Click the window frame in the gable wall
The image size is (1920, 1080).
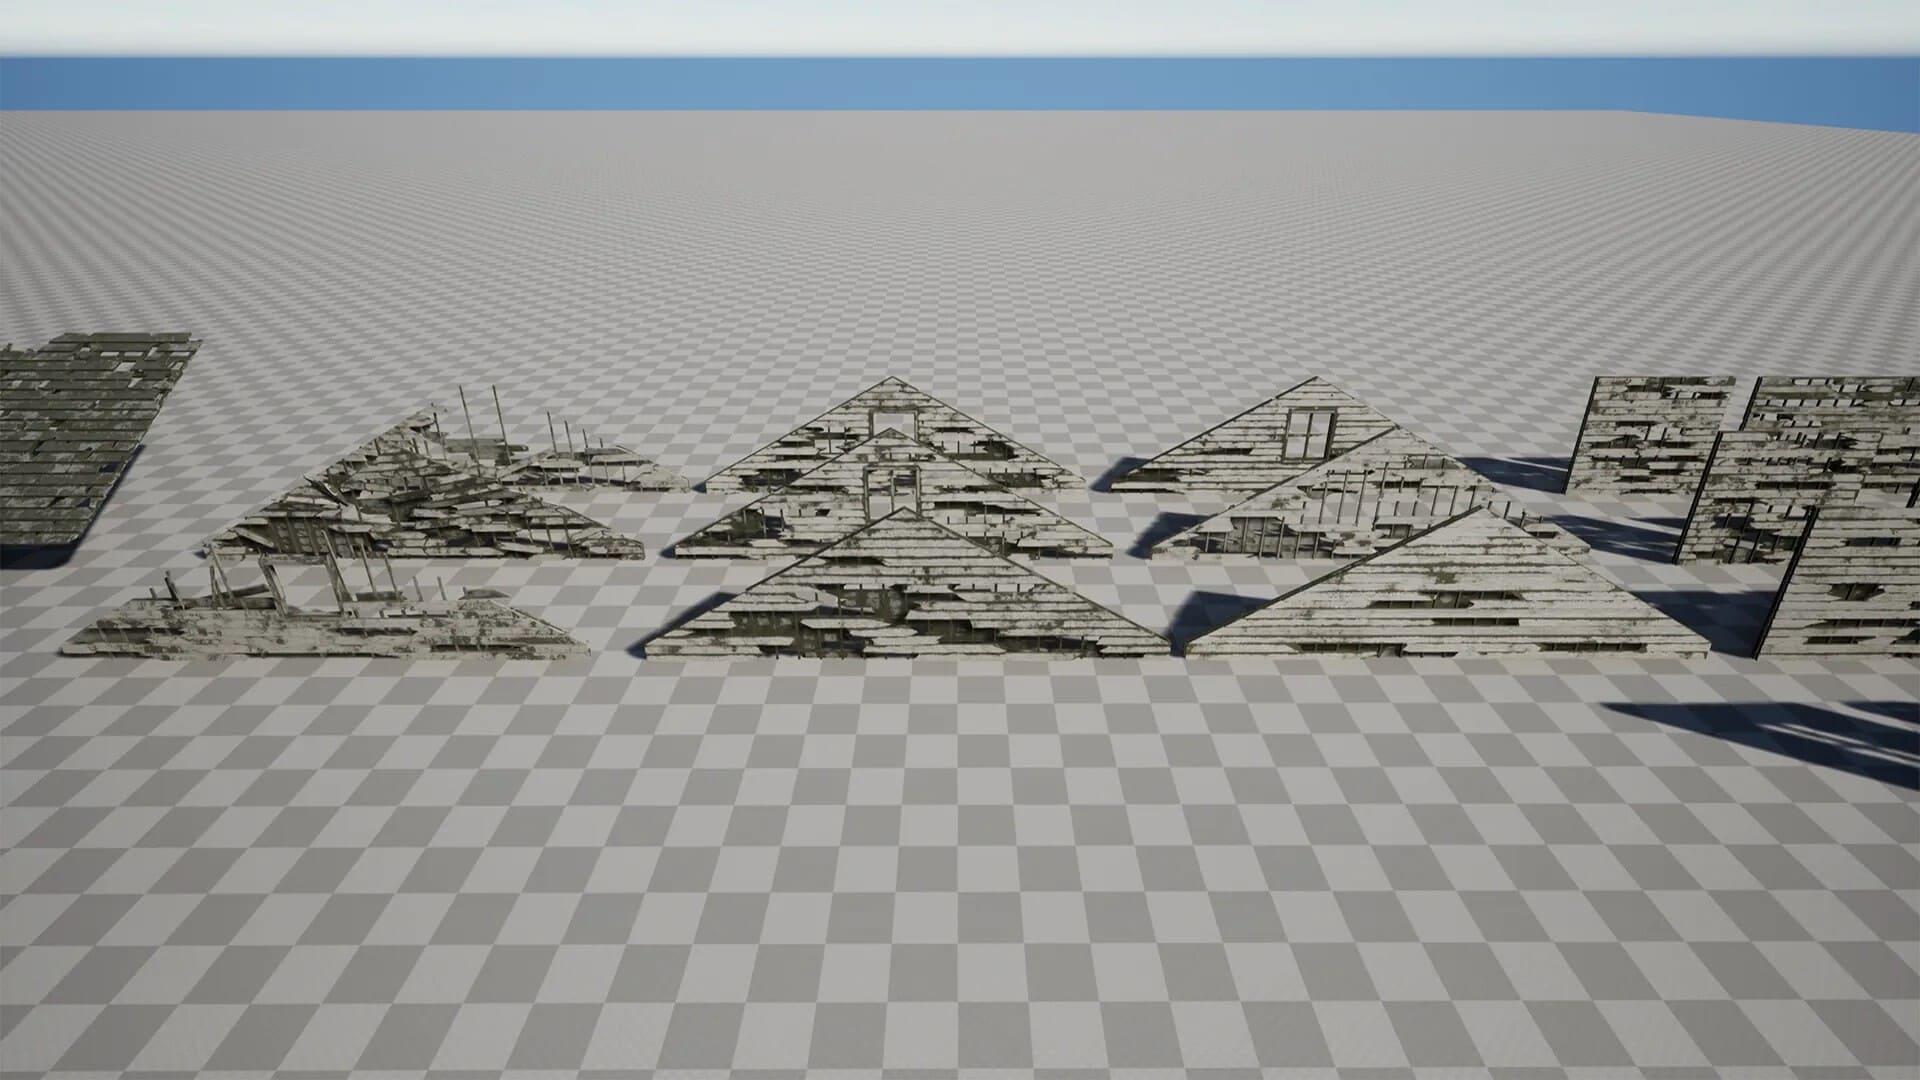[1309, 435]
